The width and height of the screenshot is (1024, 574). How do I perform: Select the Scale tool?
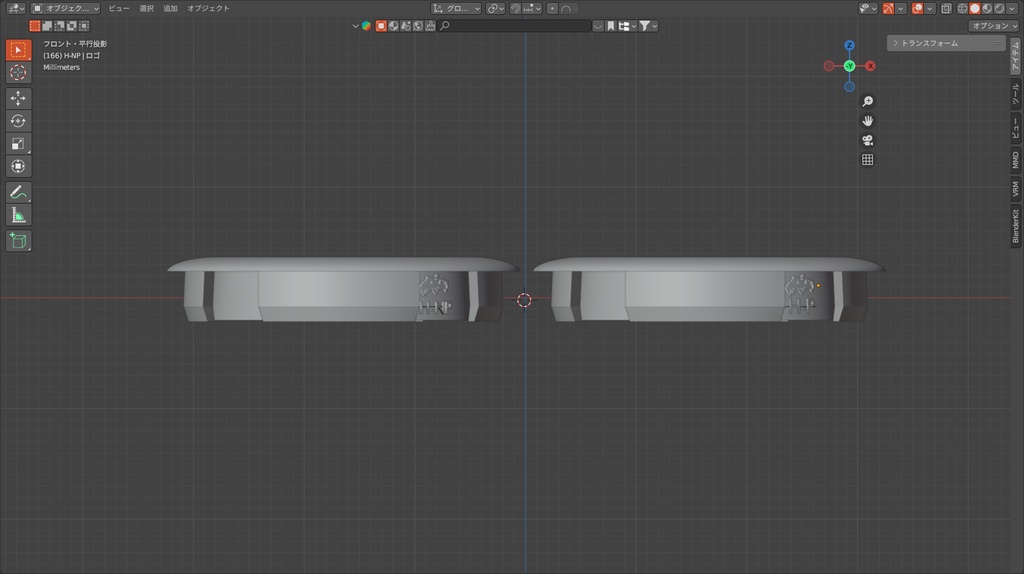(x=18, y=144)
